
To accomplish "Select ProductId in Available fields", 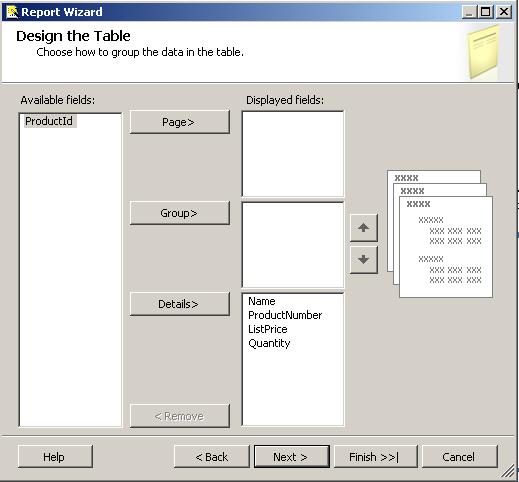I will tap(49, 121).
